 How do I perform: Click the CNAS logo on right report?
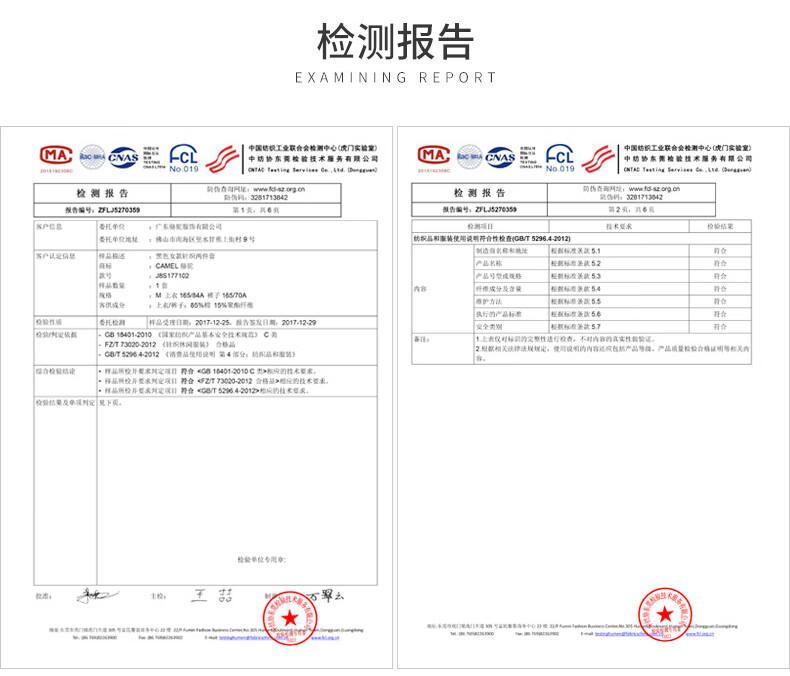(x=500, y=158)
